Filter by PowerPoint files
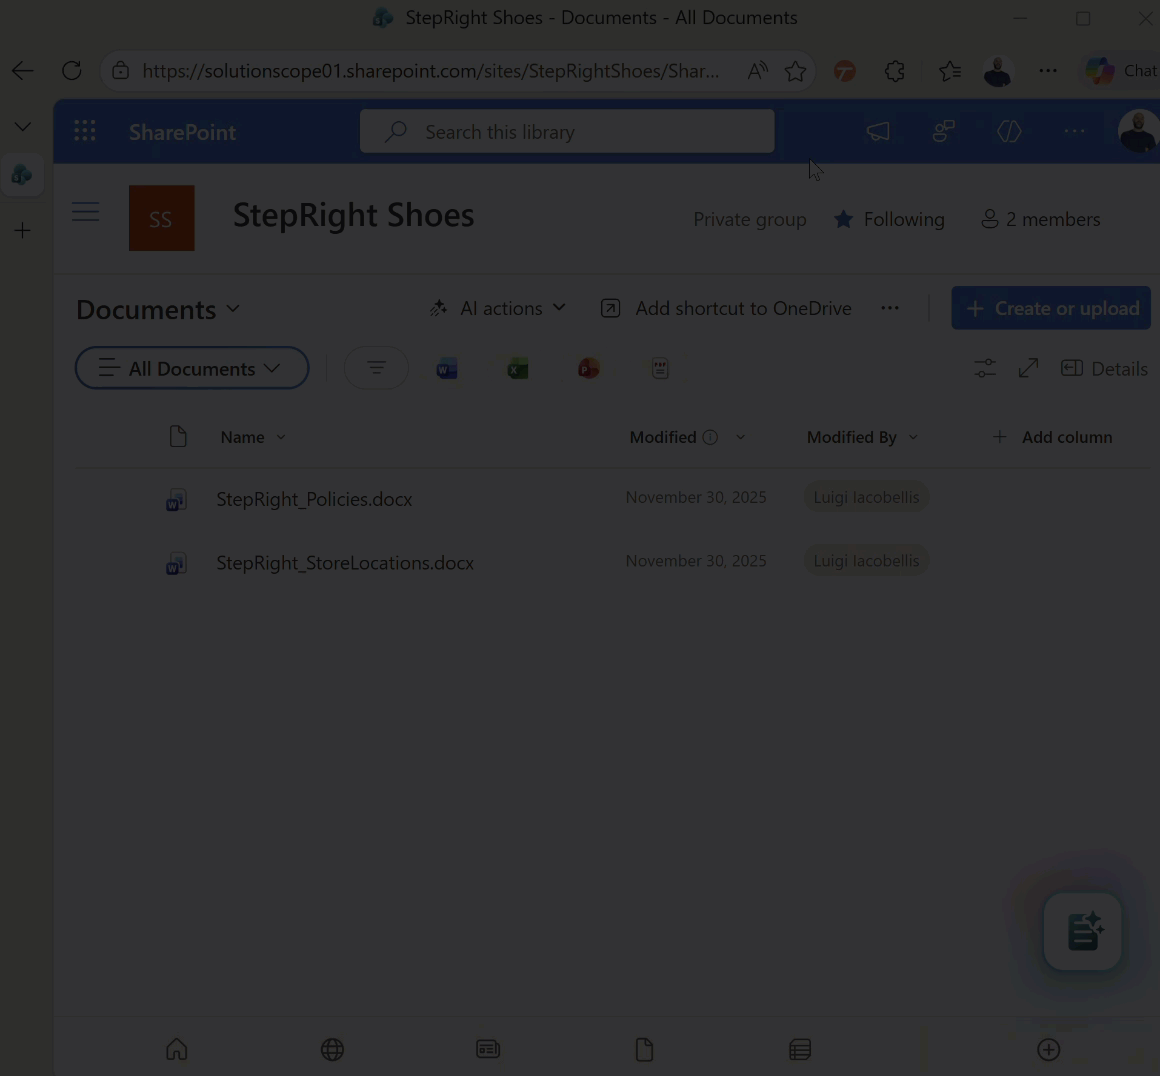The image size is (1160, 1076). click(x=589, y=369)
